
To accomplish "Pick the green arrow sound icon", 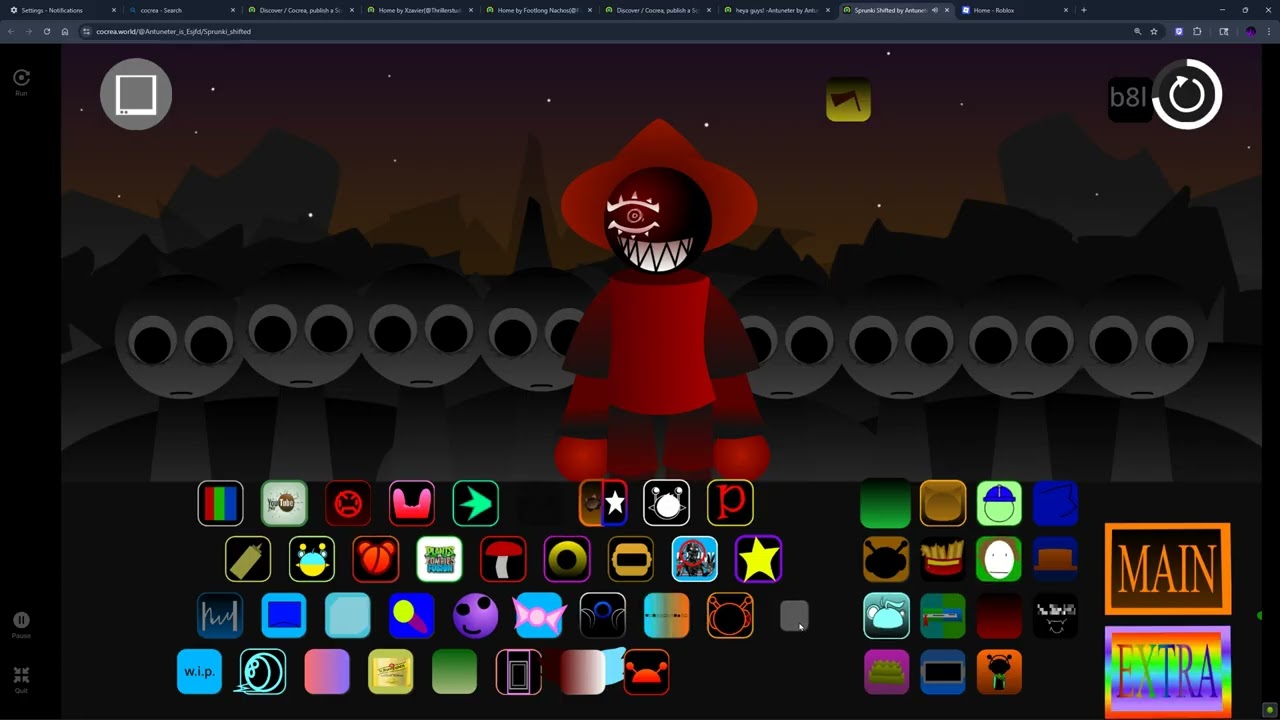I will tap(476, 503).
